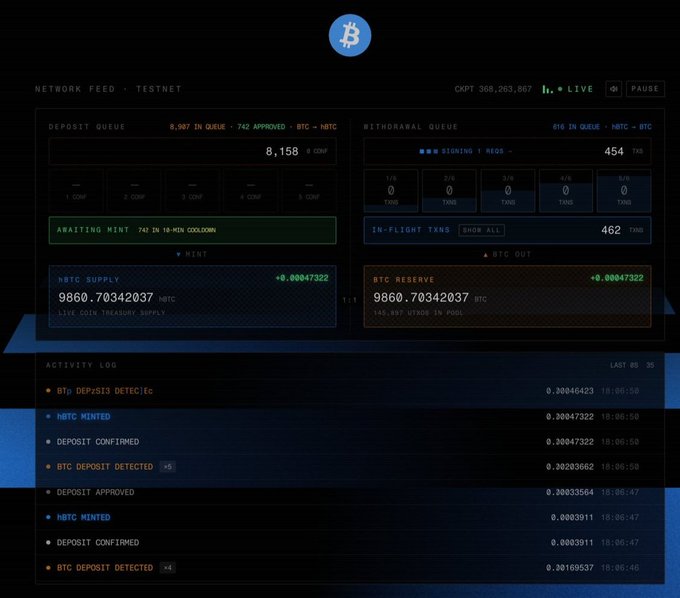Click the hBTC supply +0.00047322 change
Screen dimensions: 680x598
pos(302,278)
